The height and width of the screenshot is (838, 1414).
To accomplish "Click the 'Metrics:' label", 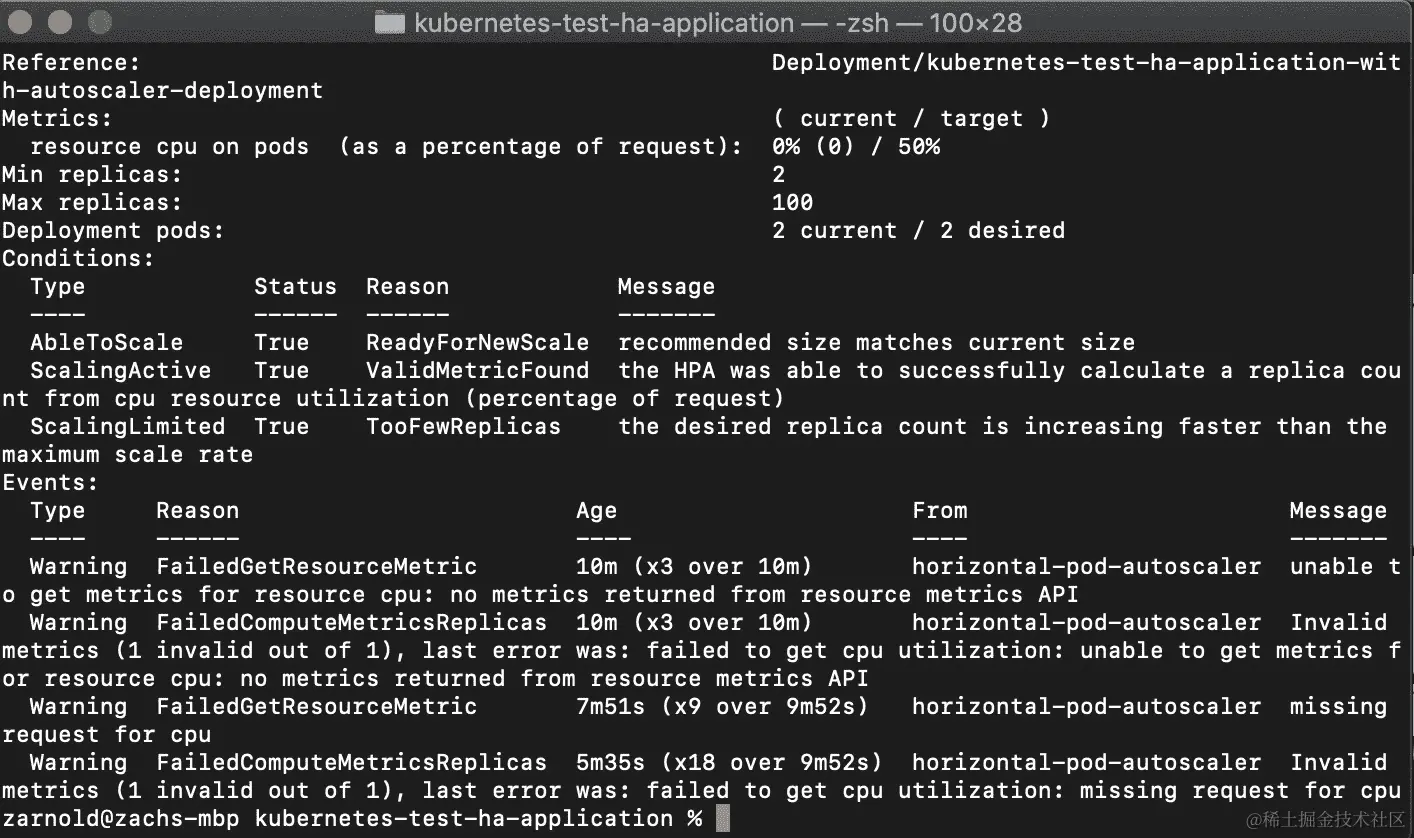I will (58, 119).
